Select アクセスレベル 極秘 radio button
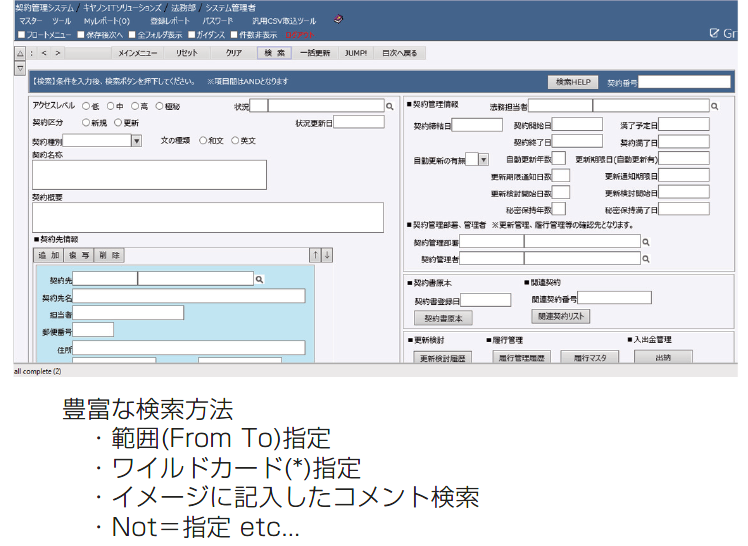This screenshot has height=546, width=748. [159, 106]
